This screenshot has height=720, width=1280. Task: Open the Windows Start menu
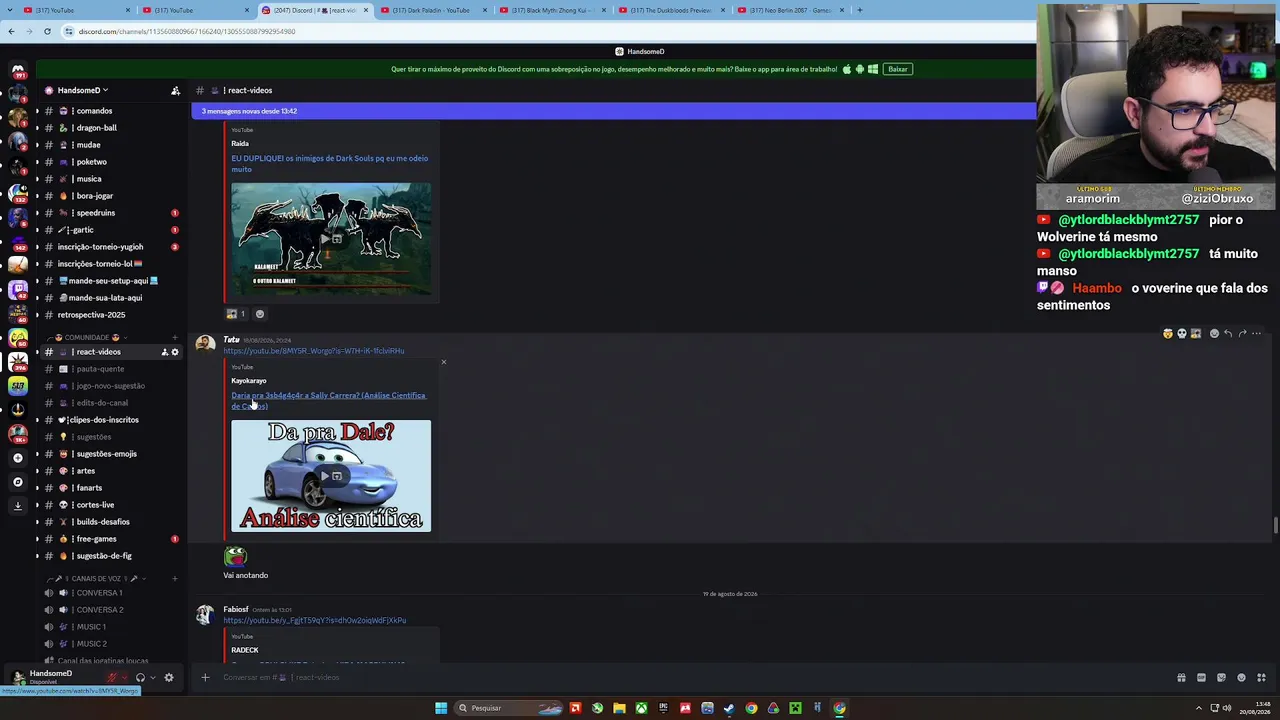pos(441,708)
